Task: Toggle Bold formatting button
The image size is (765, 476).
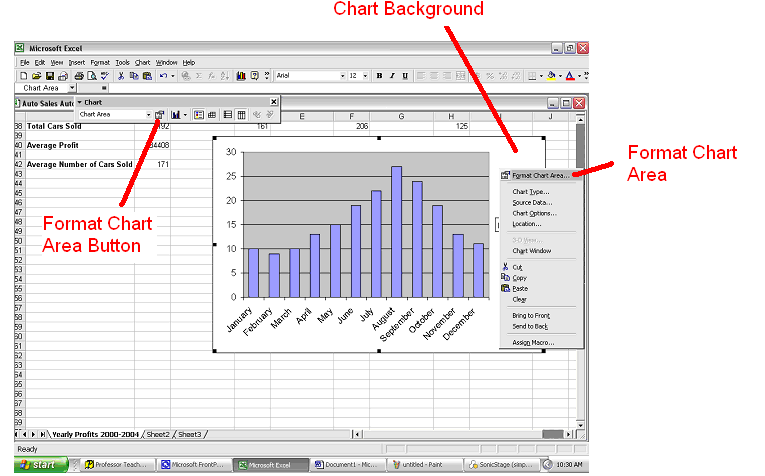Action: 379,76
